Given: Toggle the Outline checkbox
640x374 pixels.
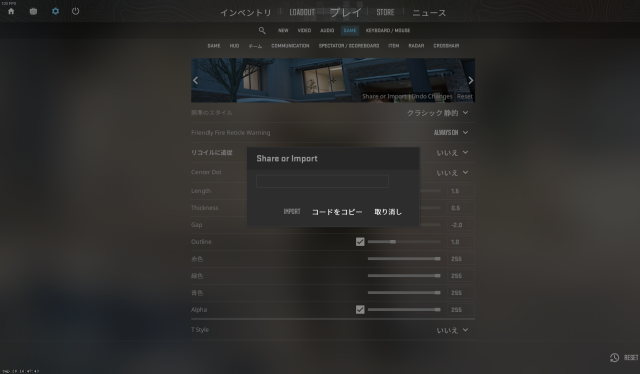Looking at the screenshot, I should pyautogui.click(x=360, y=242).
